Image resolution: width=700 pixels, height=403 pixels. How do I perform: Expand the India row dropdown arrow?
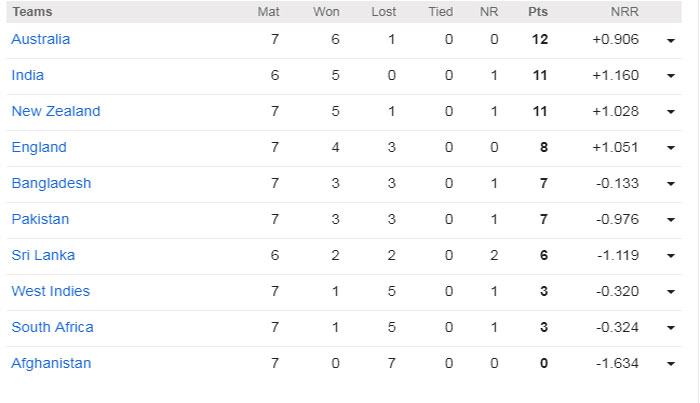click(670, 76)
